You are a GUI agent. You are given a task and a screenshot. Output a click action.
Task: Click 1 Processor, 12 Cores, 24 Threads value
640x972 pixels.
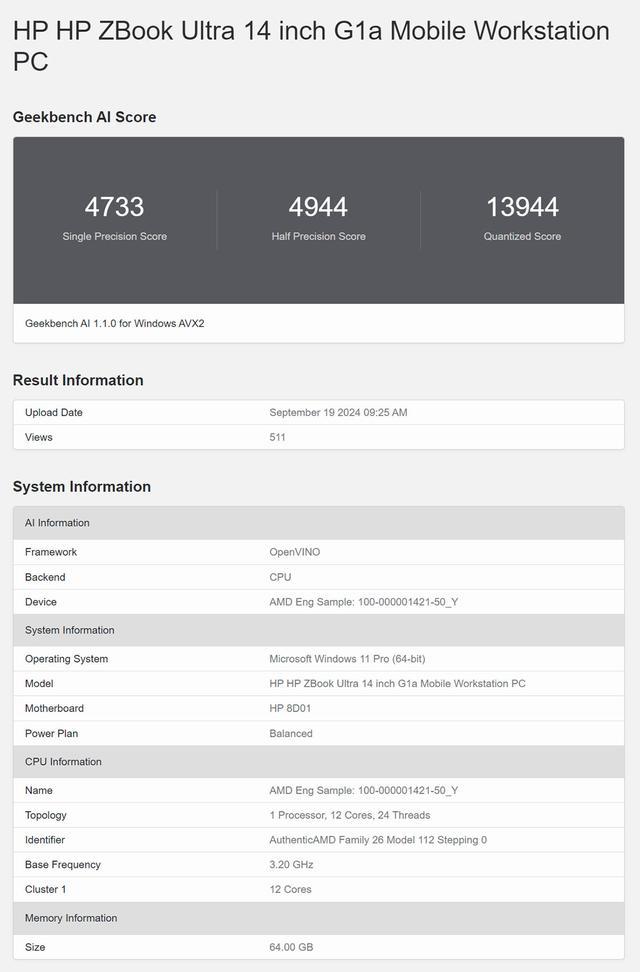click(350, 815)
